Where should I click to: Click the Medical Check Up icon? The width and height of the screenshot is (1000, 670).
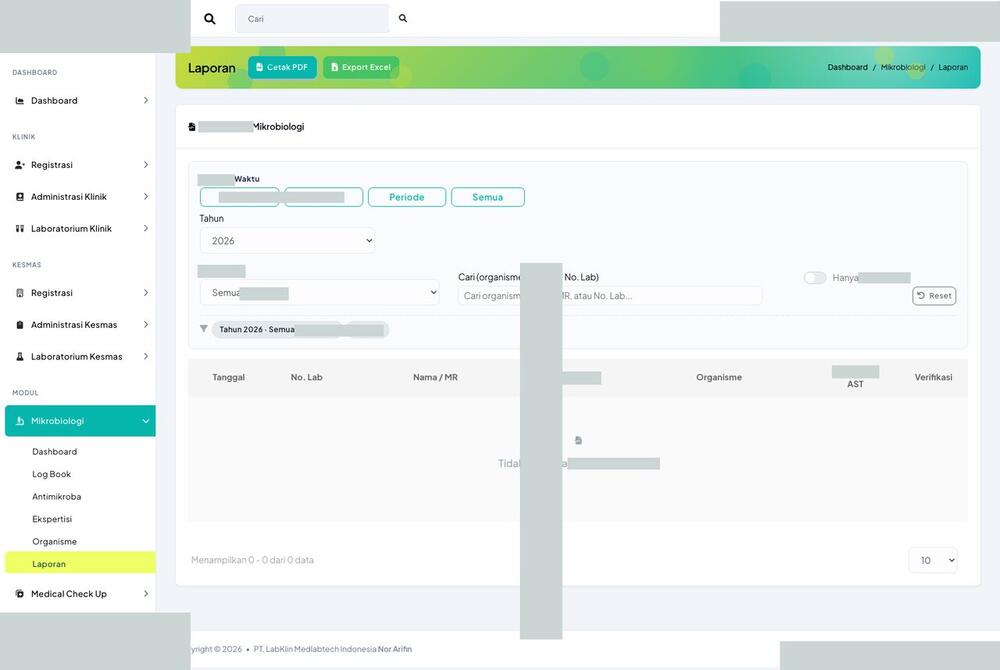[20, 594]
